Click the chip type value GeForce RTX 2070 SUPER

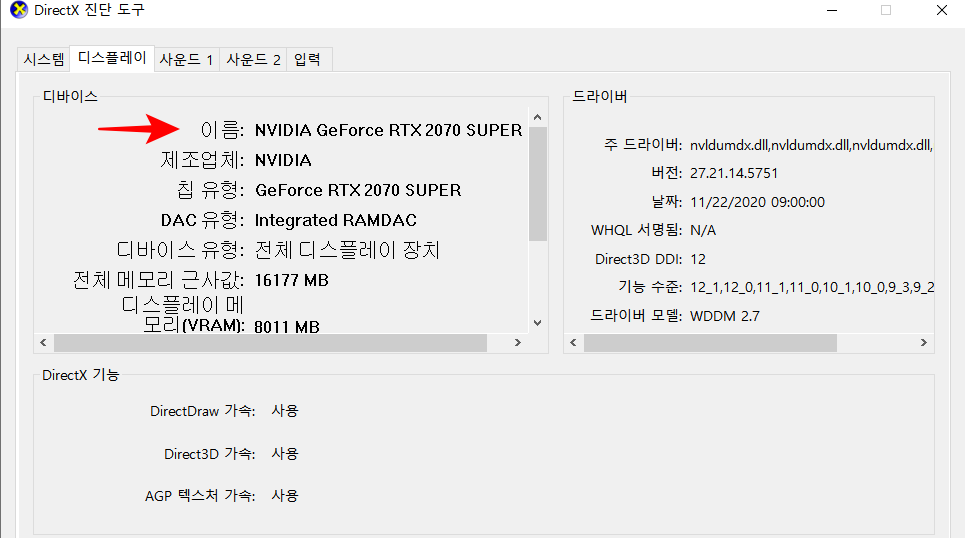(358, 190)
